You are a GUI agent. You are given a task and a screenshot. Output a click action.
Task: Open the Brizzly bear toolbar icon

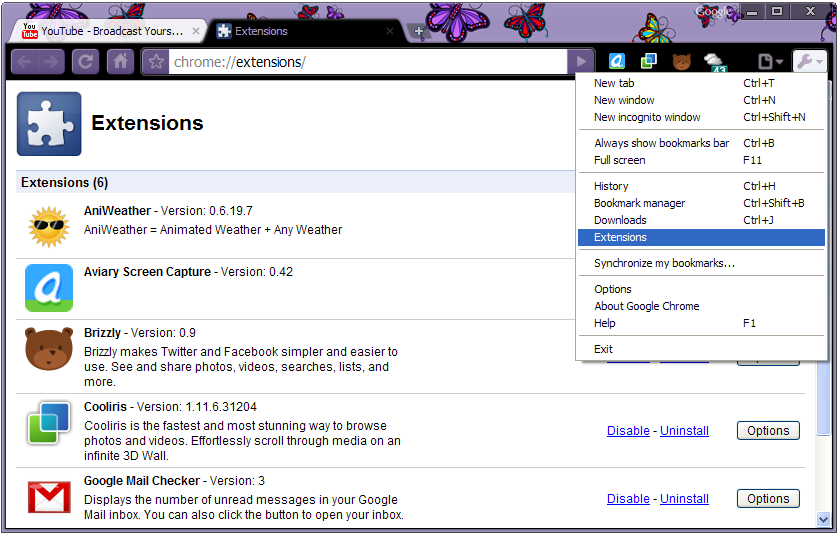click(681, 62)
